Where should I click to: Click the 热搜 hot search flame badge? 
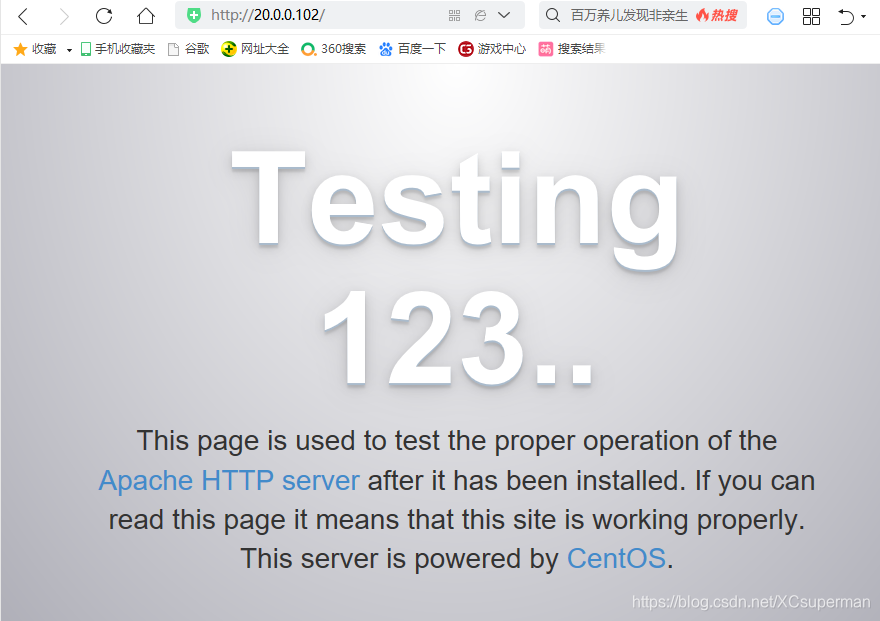pyautogui.click(x=717, y=15)
